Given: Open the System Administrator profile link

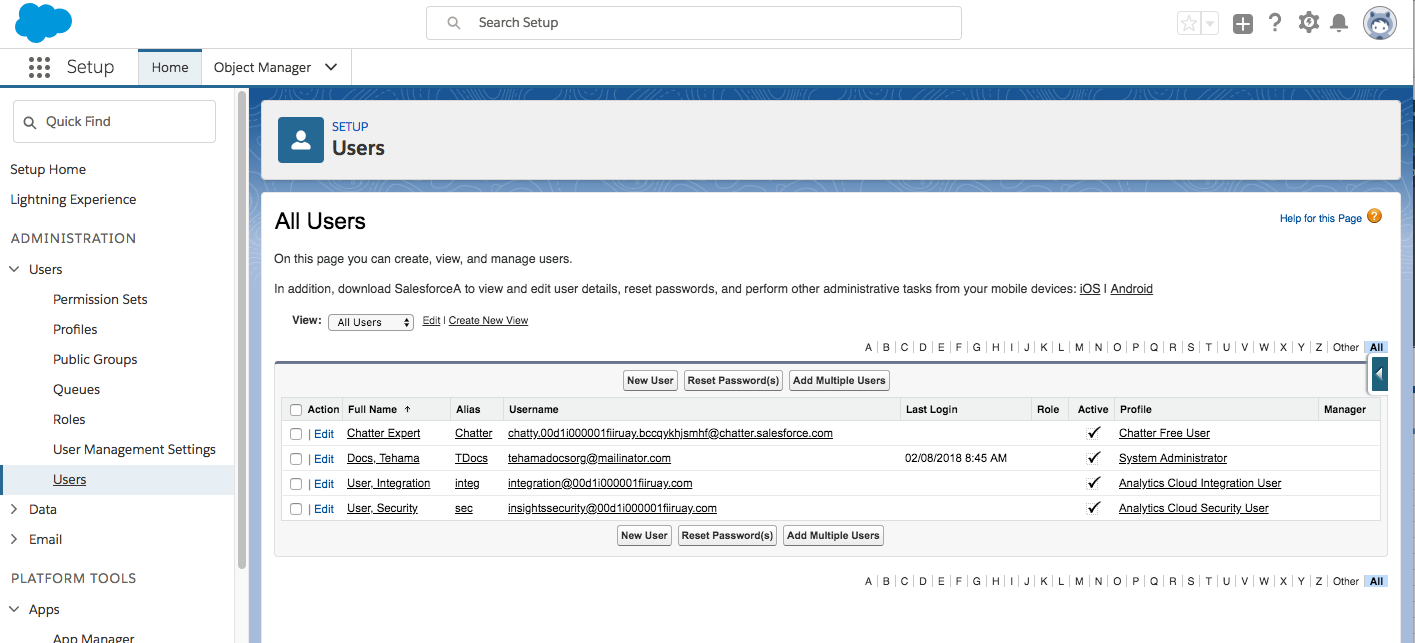Looking at the screenshot, I should point(1172,458).
